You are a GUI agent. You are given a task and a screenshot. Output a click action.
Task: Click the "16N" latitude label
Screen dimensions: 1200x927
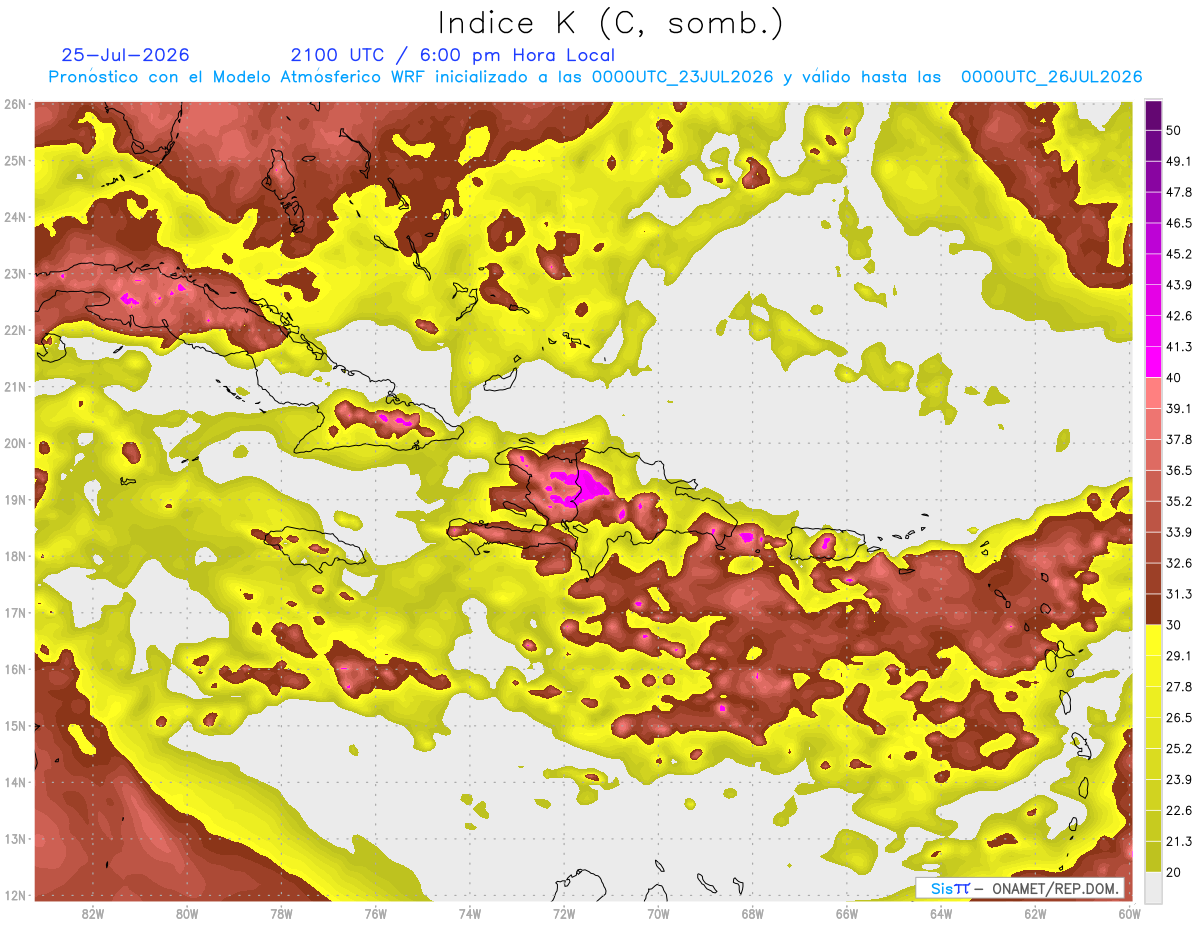pyautogui.click(x=14, y=669)
